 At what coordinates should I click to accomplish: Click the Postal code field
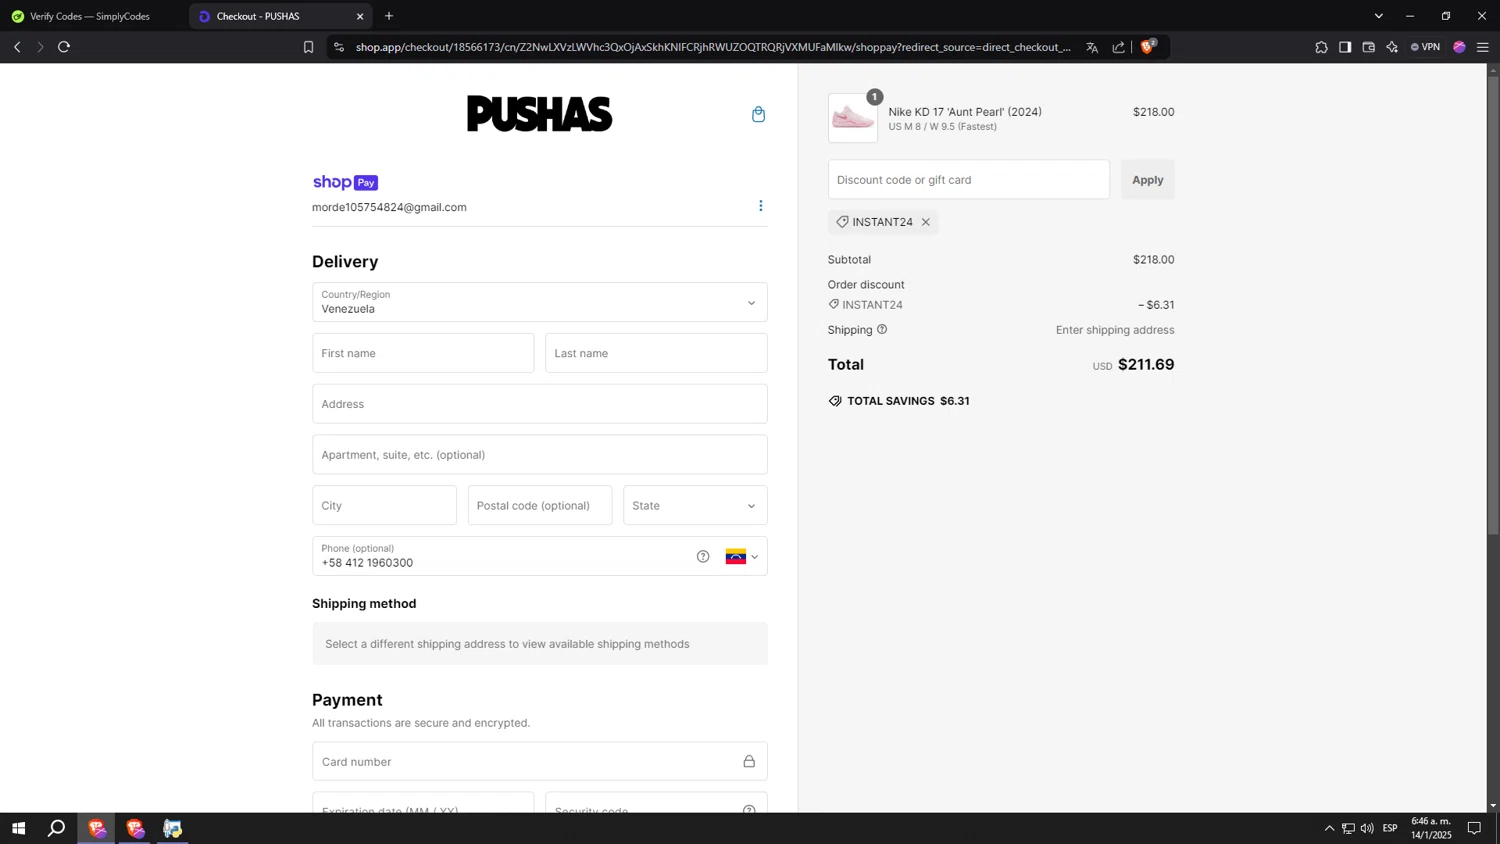coord(540,505)
